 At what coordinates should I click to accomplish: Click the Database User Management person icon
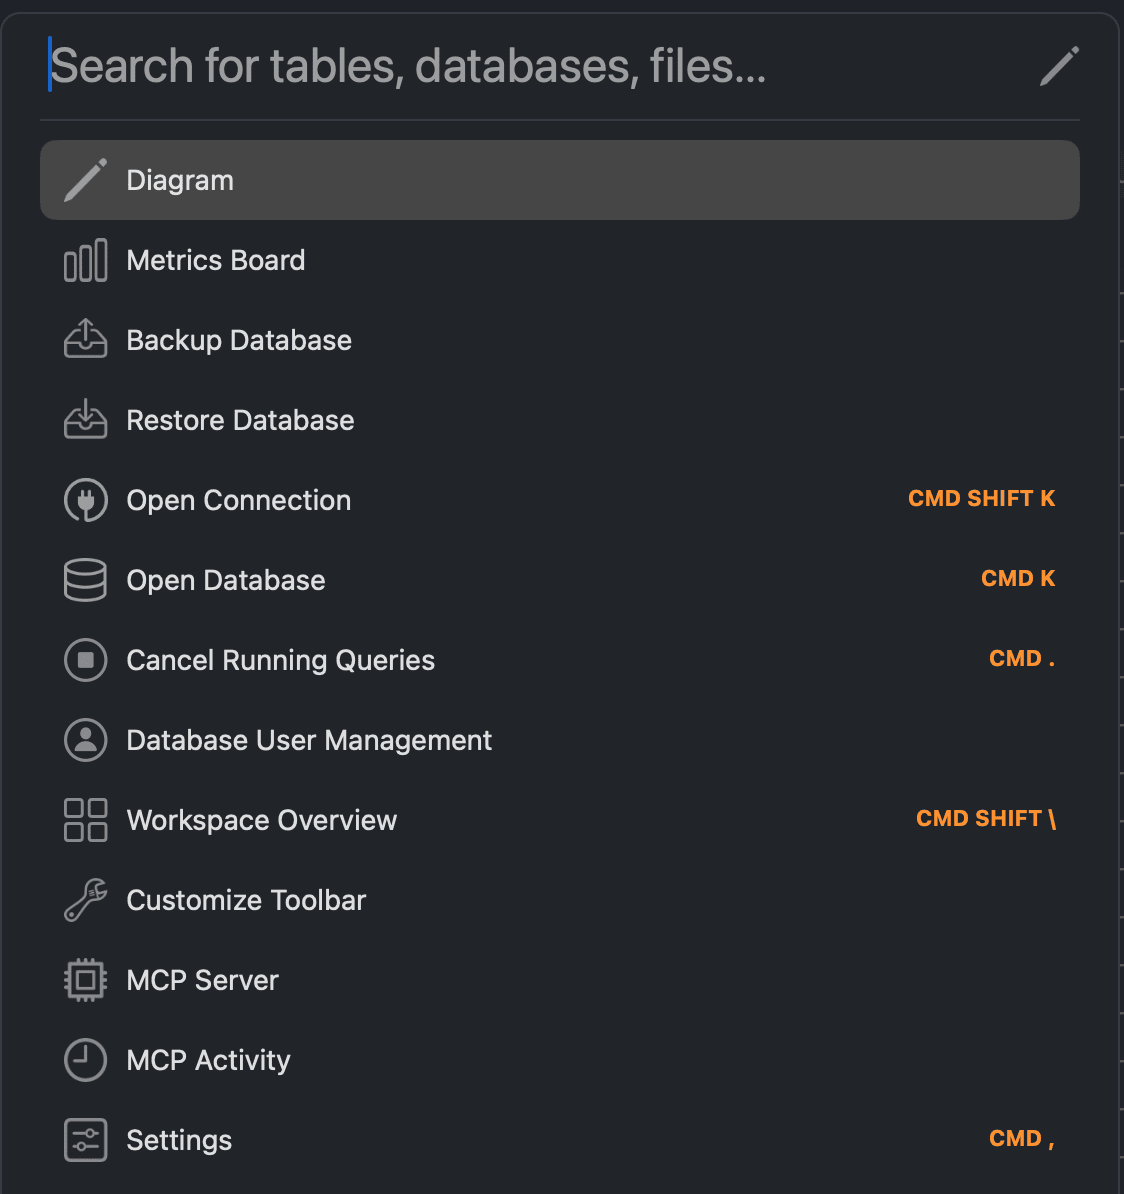[x=85, y=740]
